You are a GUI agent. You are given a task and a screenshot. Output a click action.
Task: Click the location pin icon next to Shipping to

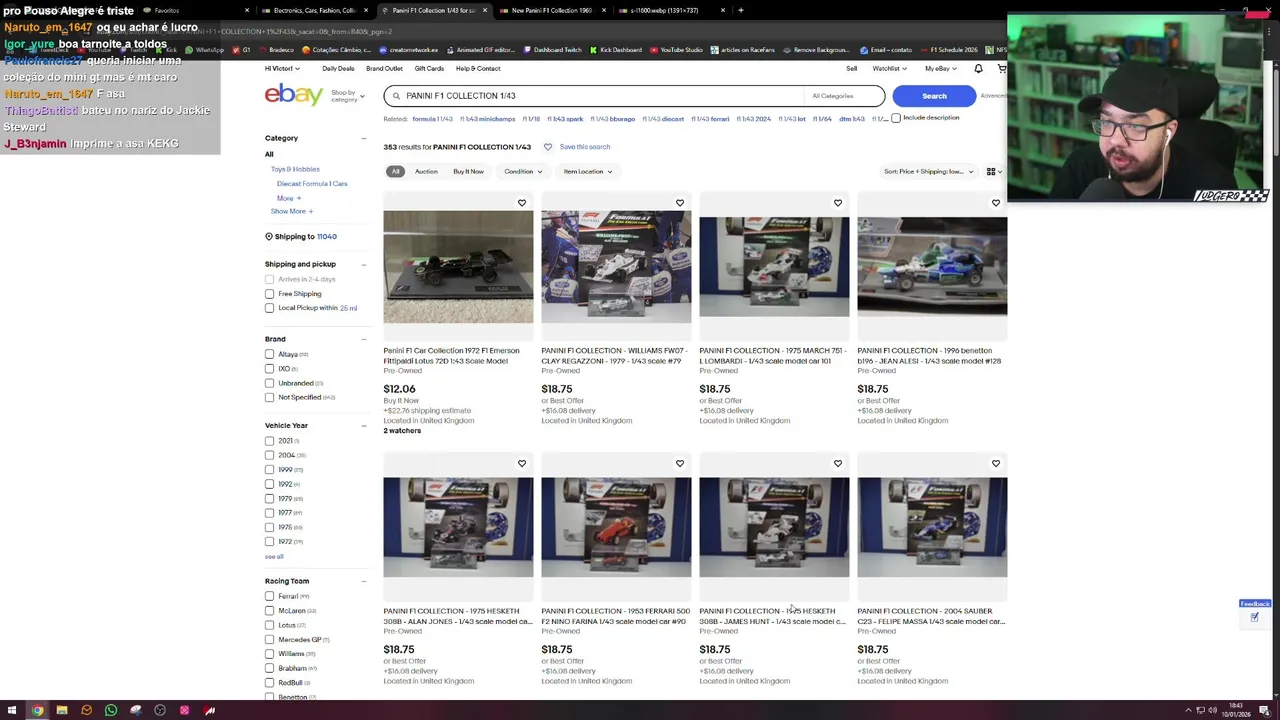[x=268, y=237]
